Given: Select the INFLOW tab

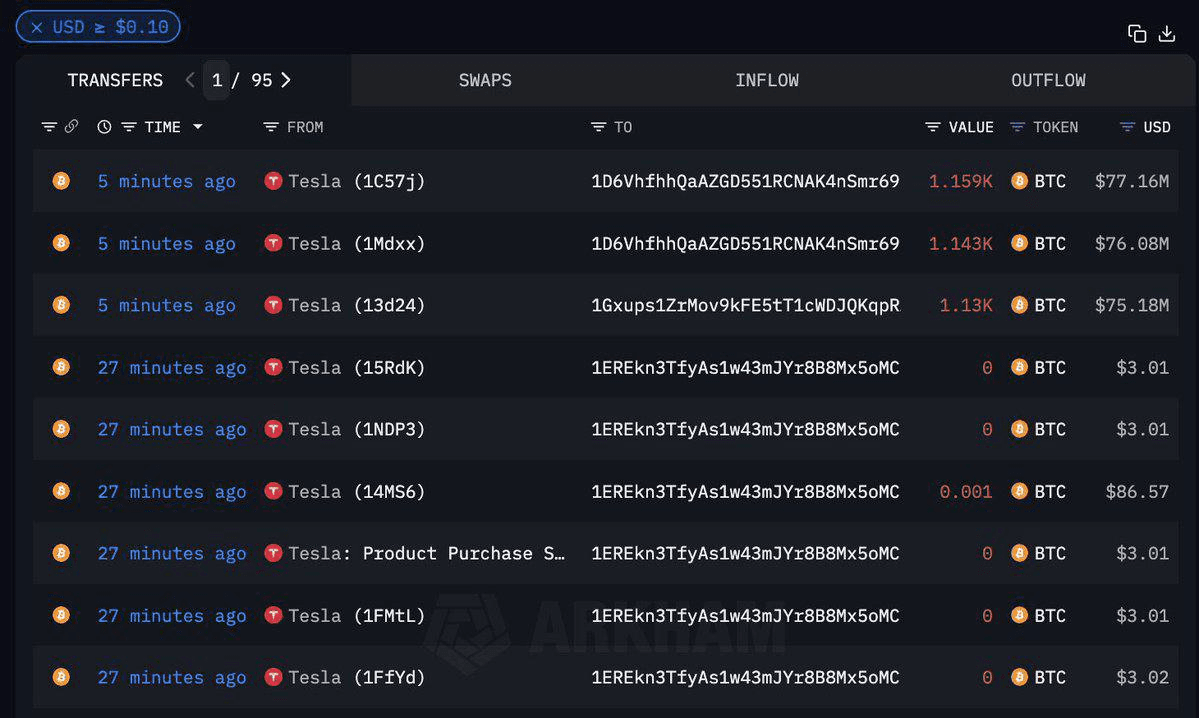Looking at the screenshot, I should click(767, 80).
